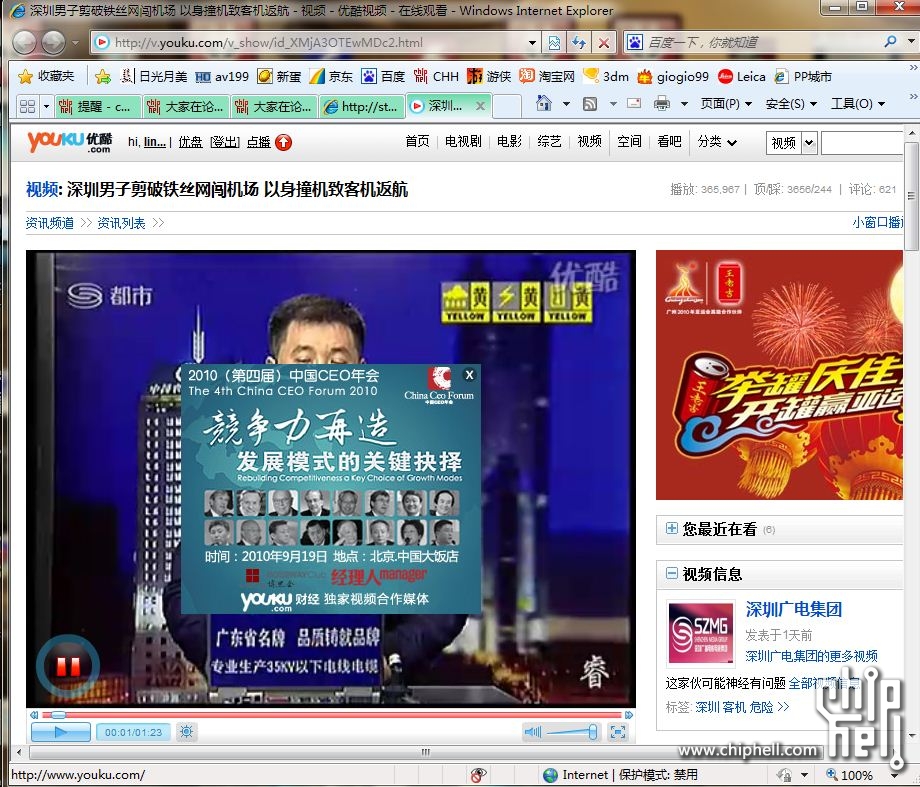Image resolution: width=920 pixels, height=787 pixels.
Task: Click the red upload arrow icon next to 点播
Action: (x=283, y=142)
